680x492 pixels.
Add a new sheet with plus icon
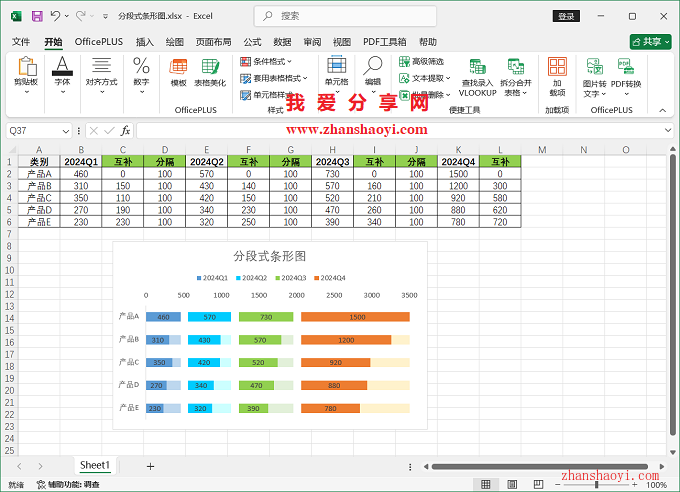(x=150, y=466)
